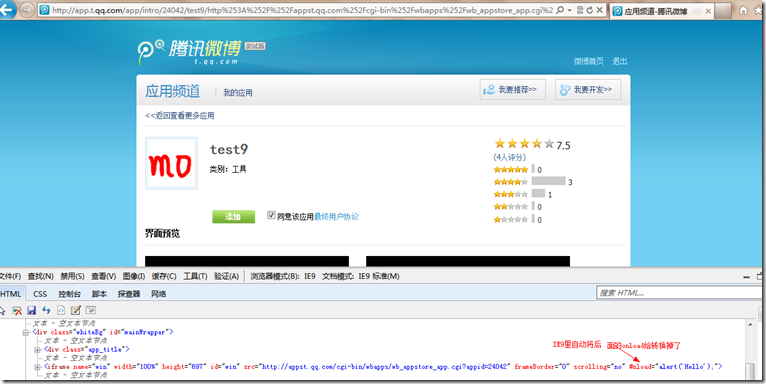Image resolution: width=766 pixels, height=384 pixels.
Task: Open the 文件(F) developer tools menu
Action: [x=10, y=277]
